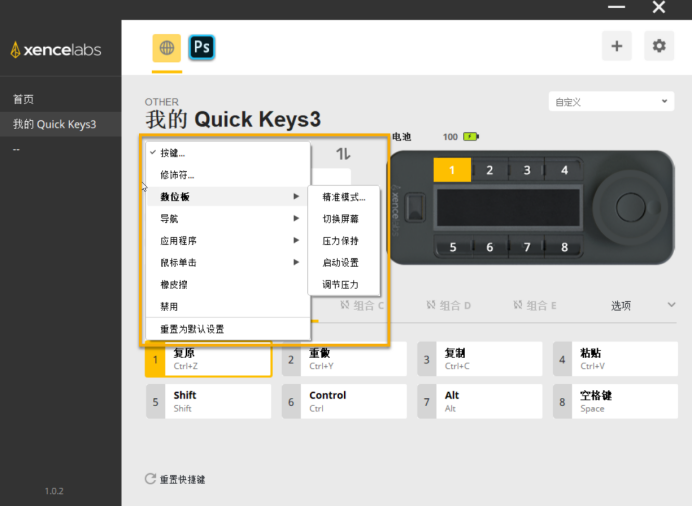
Task: Choose 修饰符... from the context menu
Action: [228, 175]
